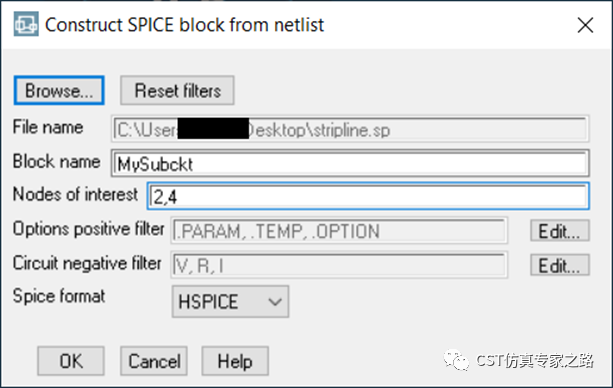This screenshot has width=613, height=388.
Task: Select the Circuit negative filter text box
Action: [339, 265]
